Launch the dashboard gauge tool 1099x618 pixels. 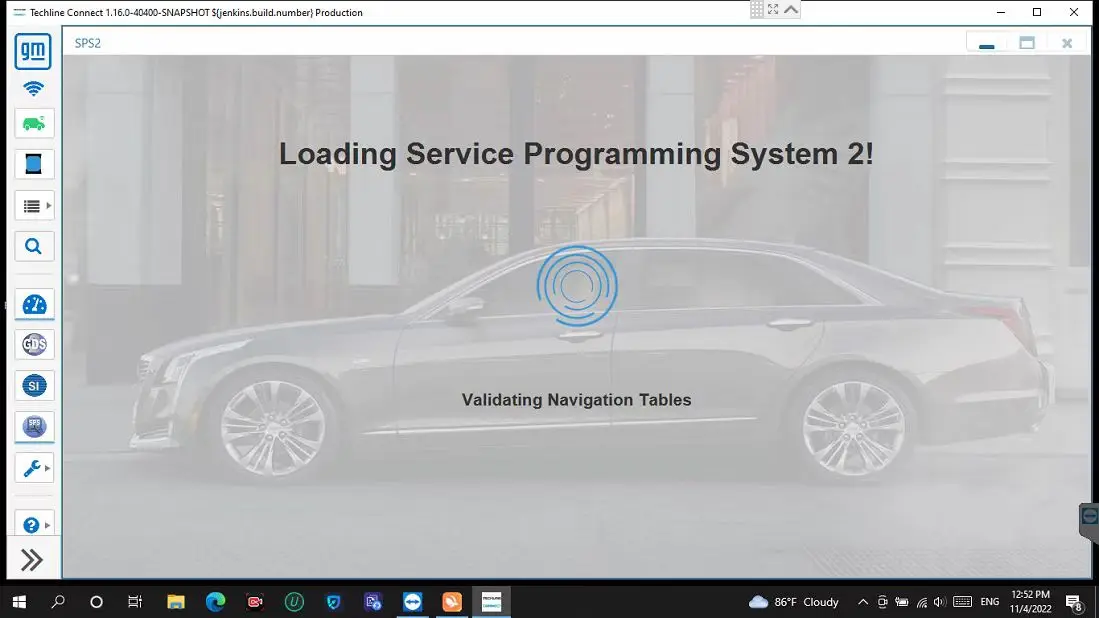pyautogui.click(x=34, y=305)
